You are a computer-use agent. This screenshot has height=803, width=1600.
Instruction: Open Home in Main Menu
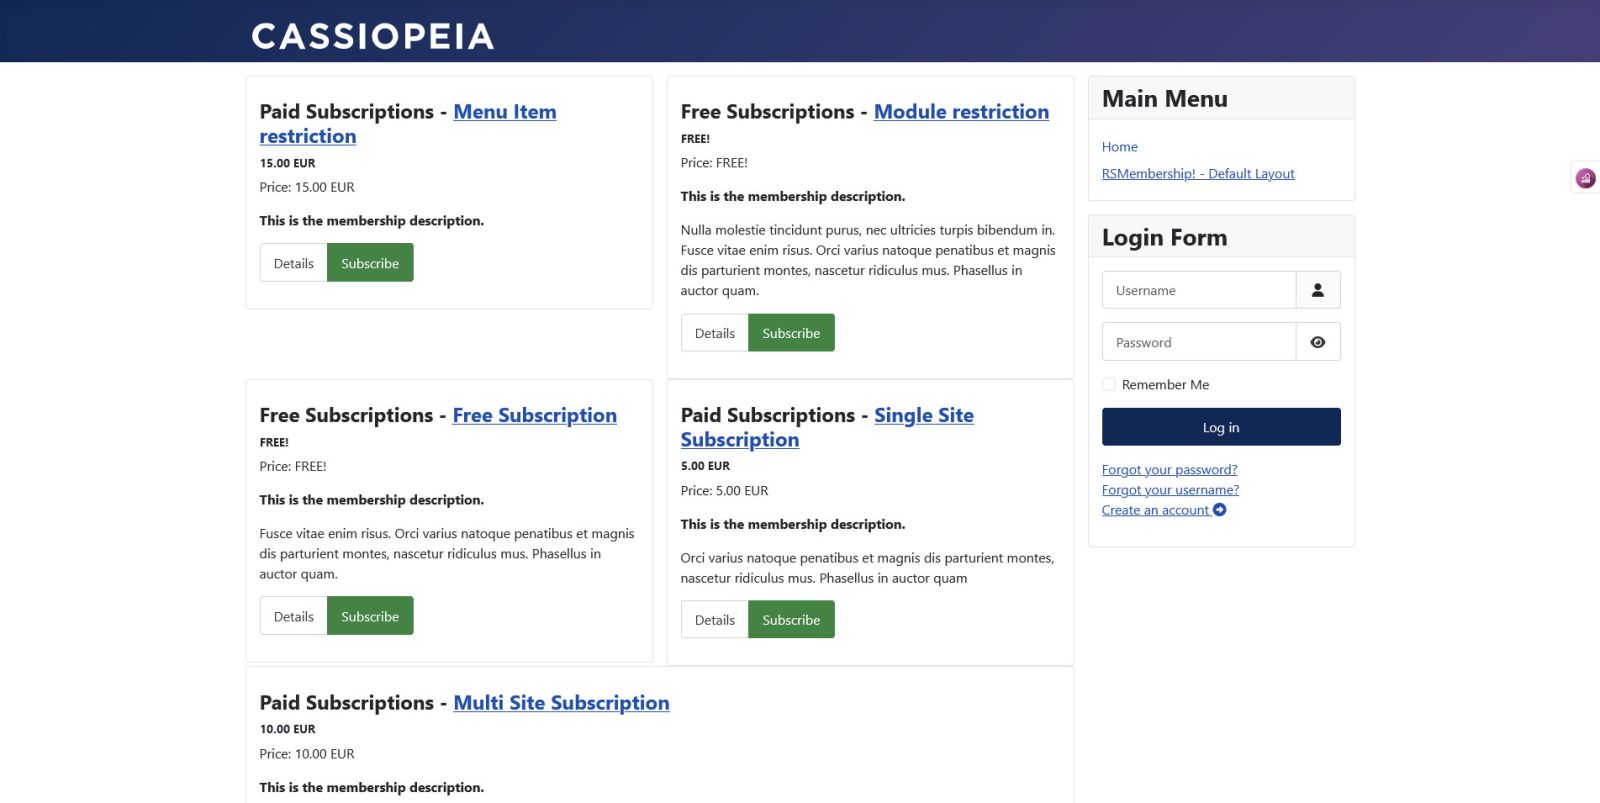[x=1120, y=146]
